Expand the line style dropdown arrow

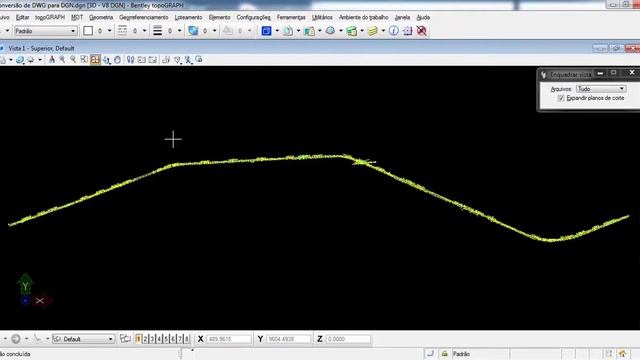(144, 31)
